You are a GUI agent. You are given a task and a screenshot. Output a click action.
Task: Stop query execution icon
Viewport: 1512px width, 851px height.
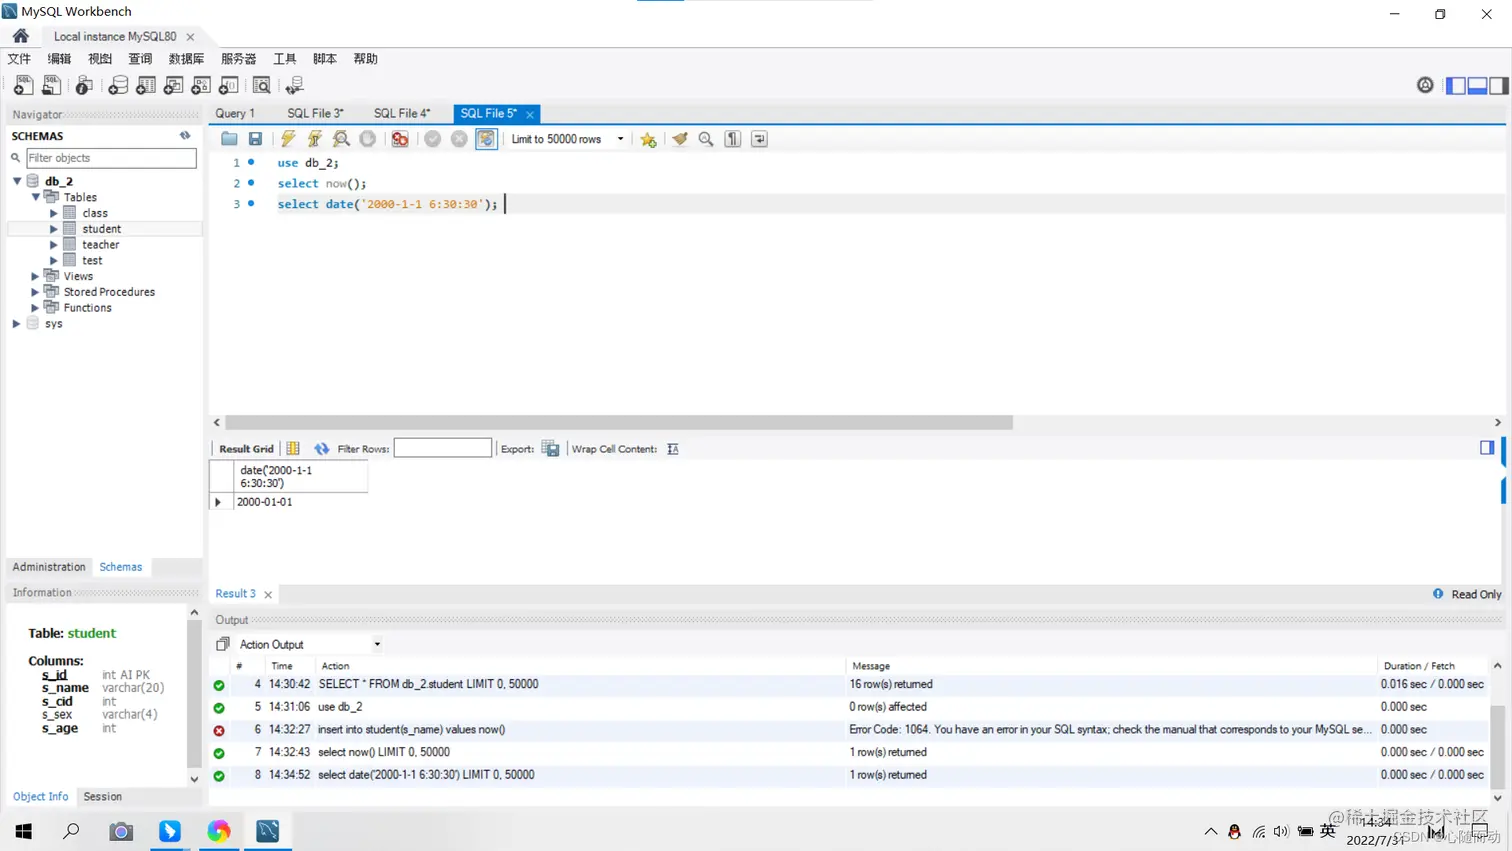pos(368,139)
